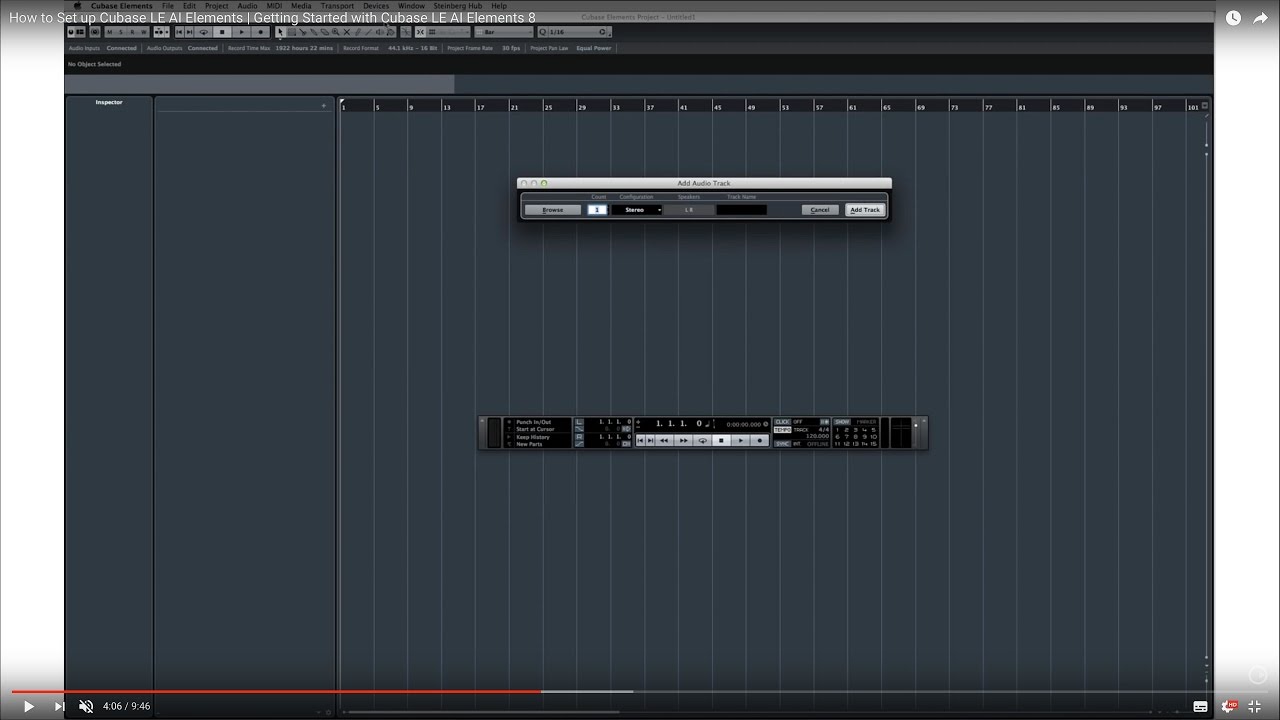Open the Devices menu

[x=376, y=6]
